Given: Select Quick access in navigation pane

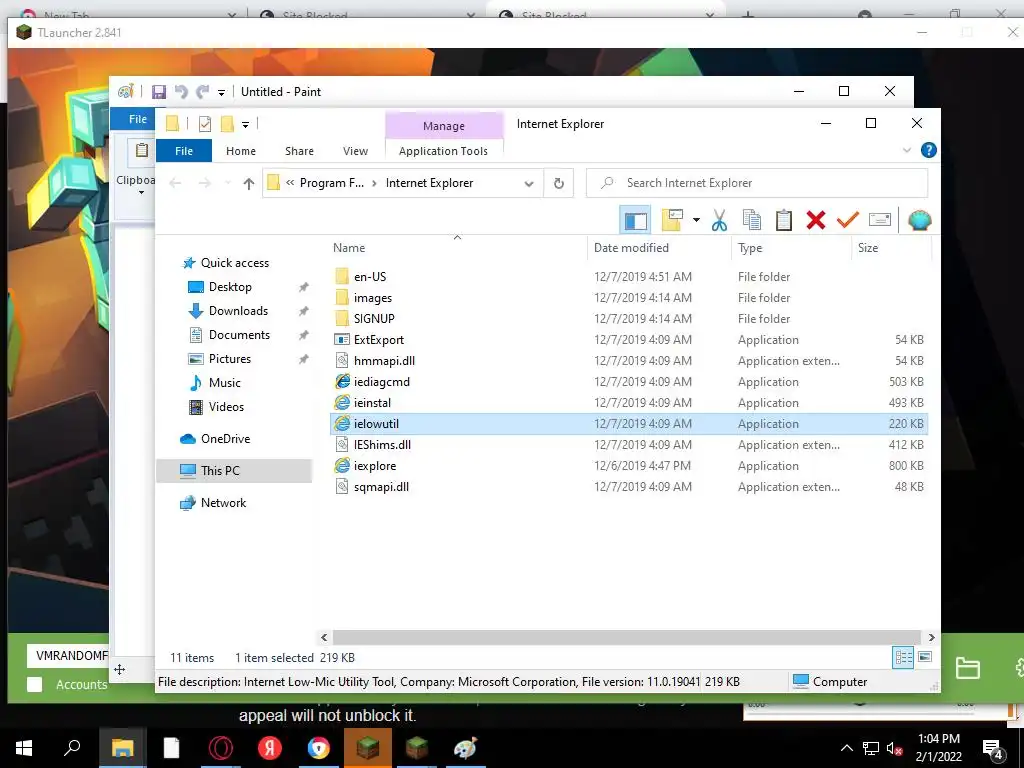Looking at the screenshot, I should coord(234,263).
